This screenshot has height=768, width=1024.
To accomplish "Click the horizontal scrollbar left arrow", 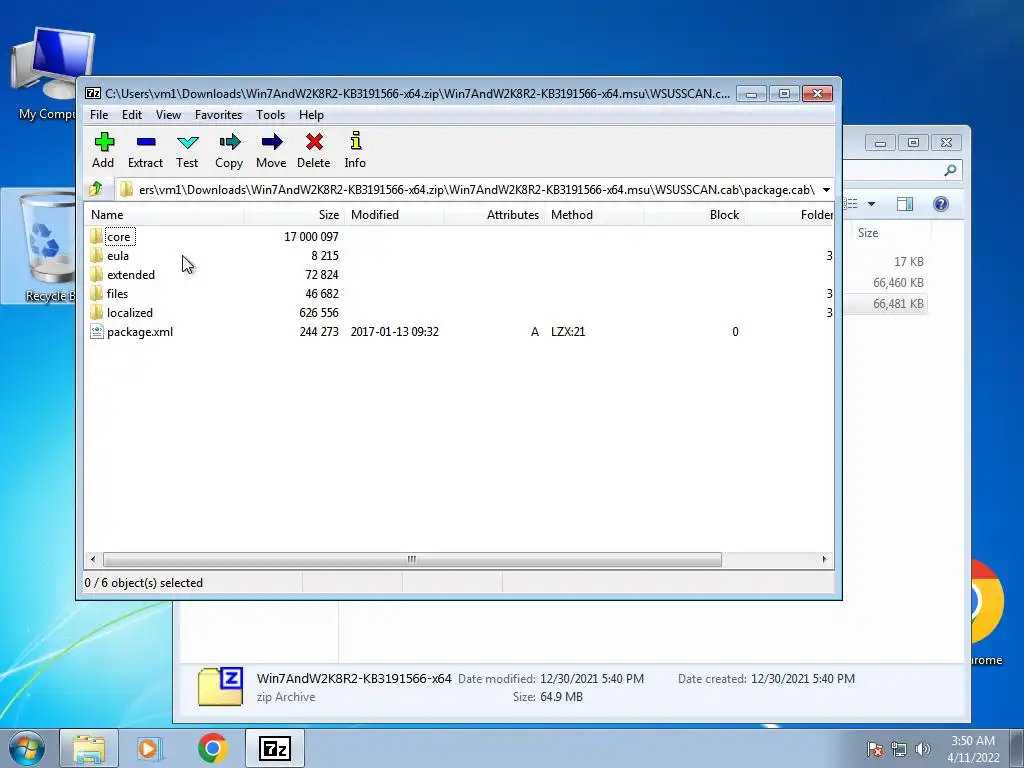I will coord(93,560).
